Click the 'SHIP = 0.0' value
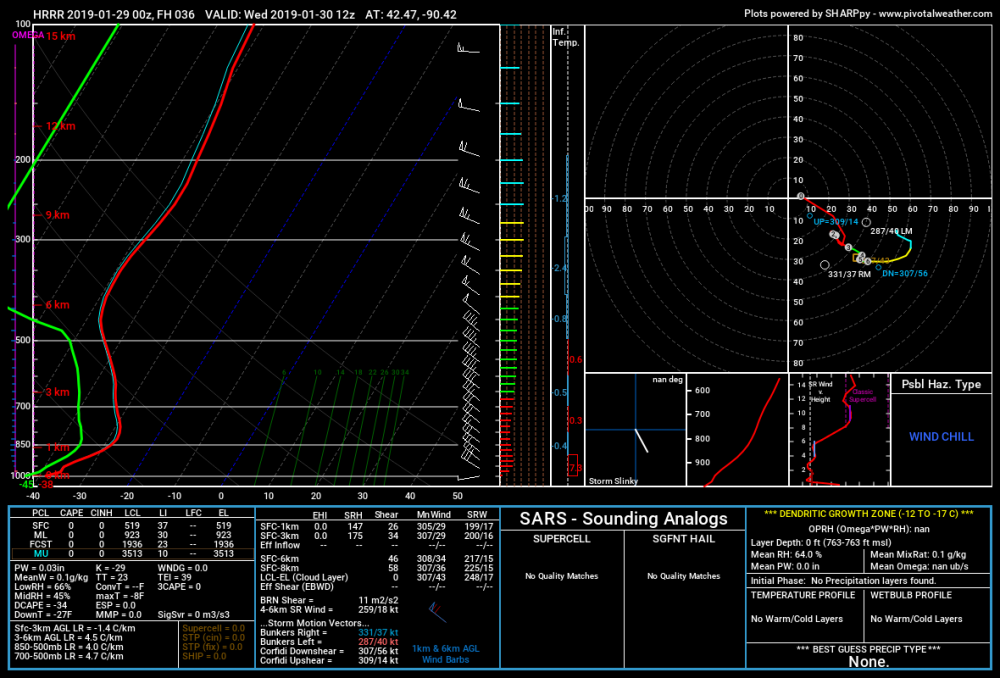The height and width of the screenshot is (678, 1000). coord(204,656)
